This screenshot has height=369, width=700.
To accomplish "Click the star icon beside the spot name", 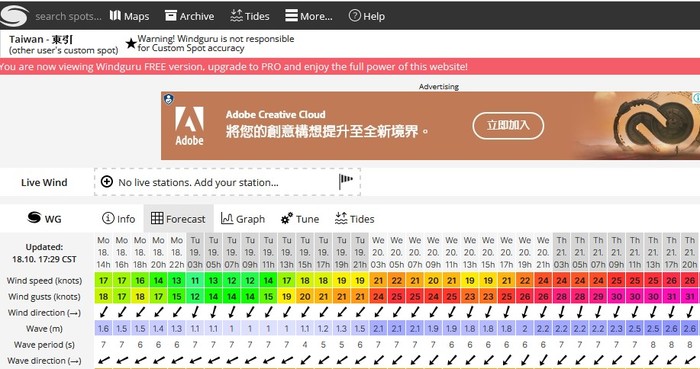I will pos(131,44).
